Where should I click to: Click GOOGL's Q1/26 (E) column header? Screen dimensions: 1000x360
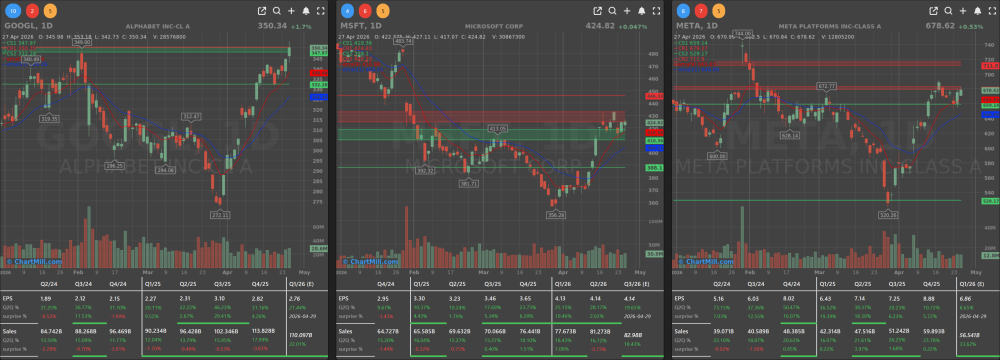(x=303, y=285)
